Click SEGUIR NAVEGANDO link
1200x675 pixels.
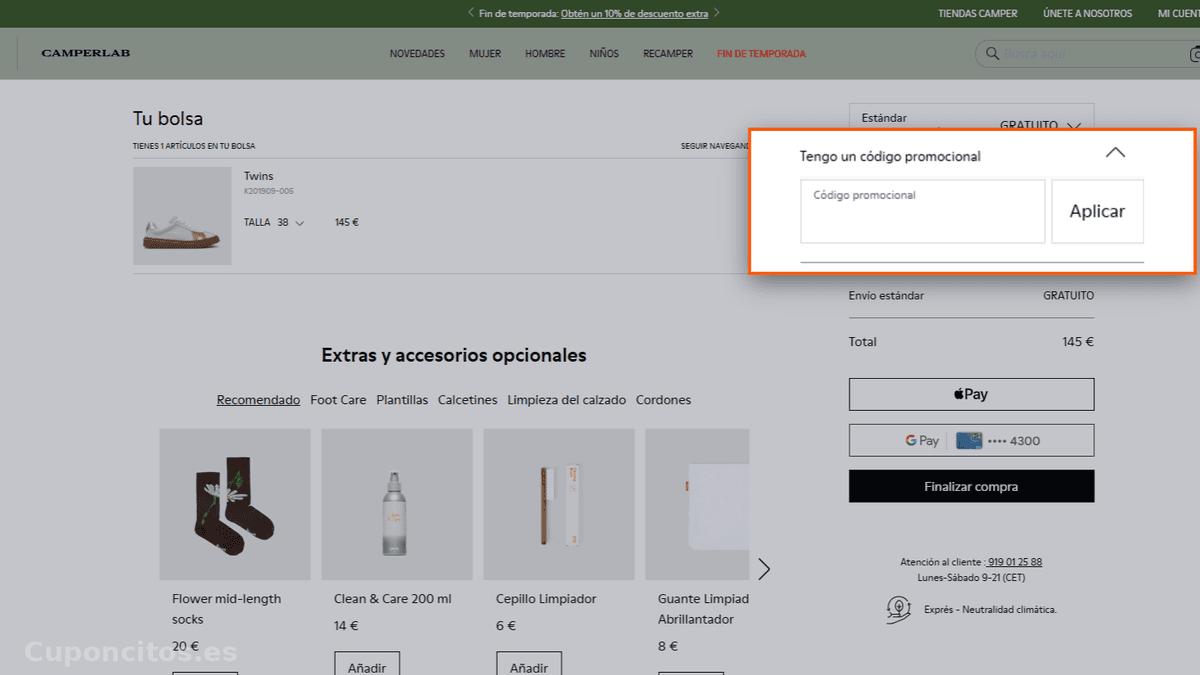tap(715, 146)
